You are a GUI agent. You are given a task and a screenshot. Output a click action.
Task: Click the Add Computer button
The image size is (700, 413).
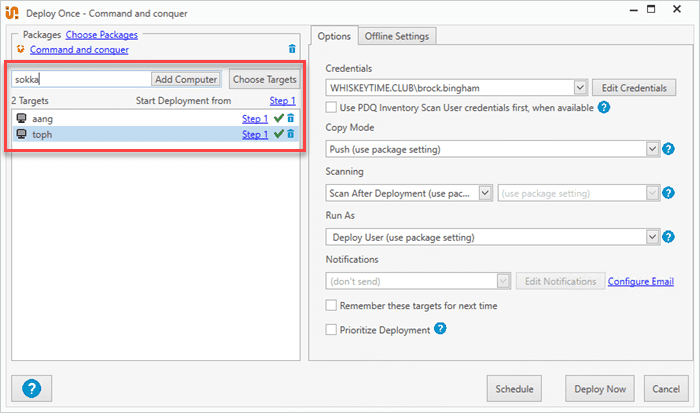coord(186,79)
